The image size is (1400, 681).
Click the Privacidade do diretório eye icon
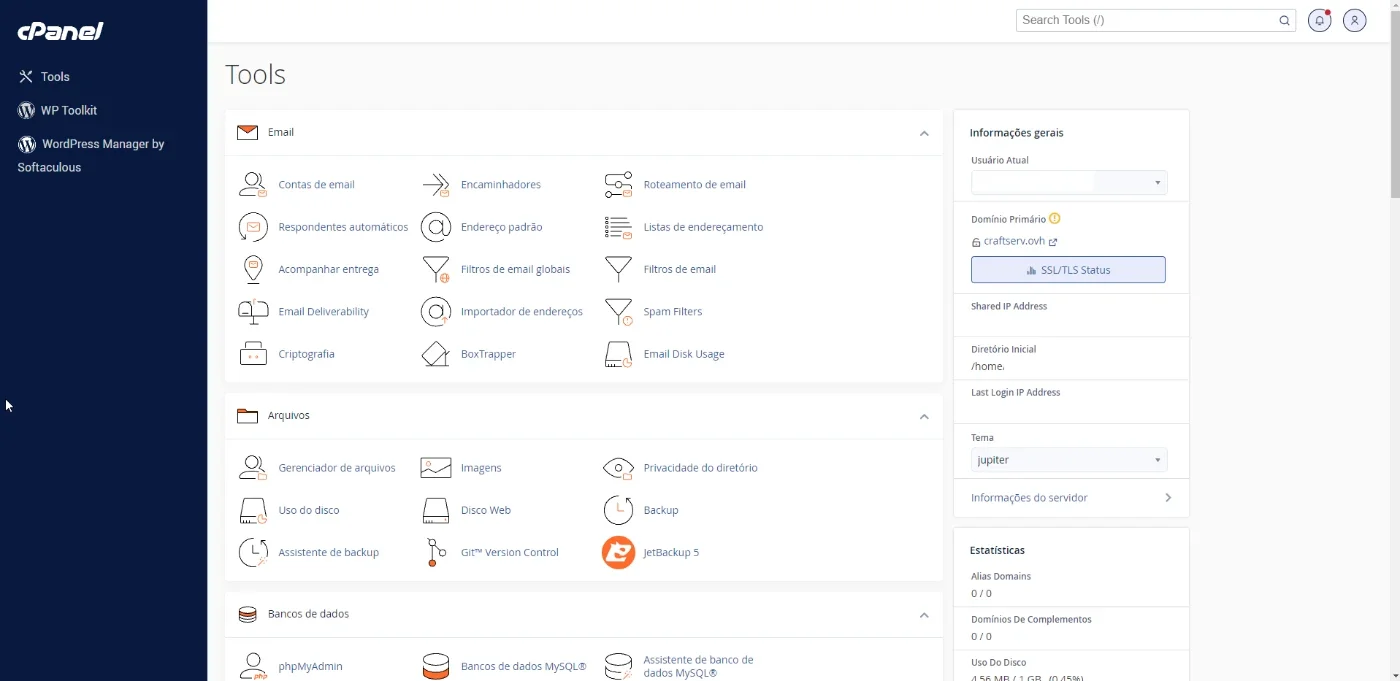619,468
